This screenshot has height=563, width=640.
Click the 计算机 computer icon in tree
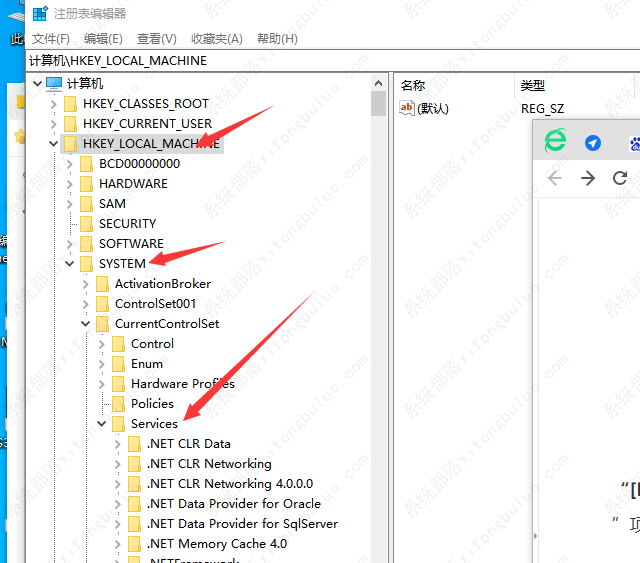(54, 84)
